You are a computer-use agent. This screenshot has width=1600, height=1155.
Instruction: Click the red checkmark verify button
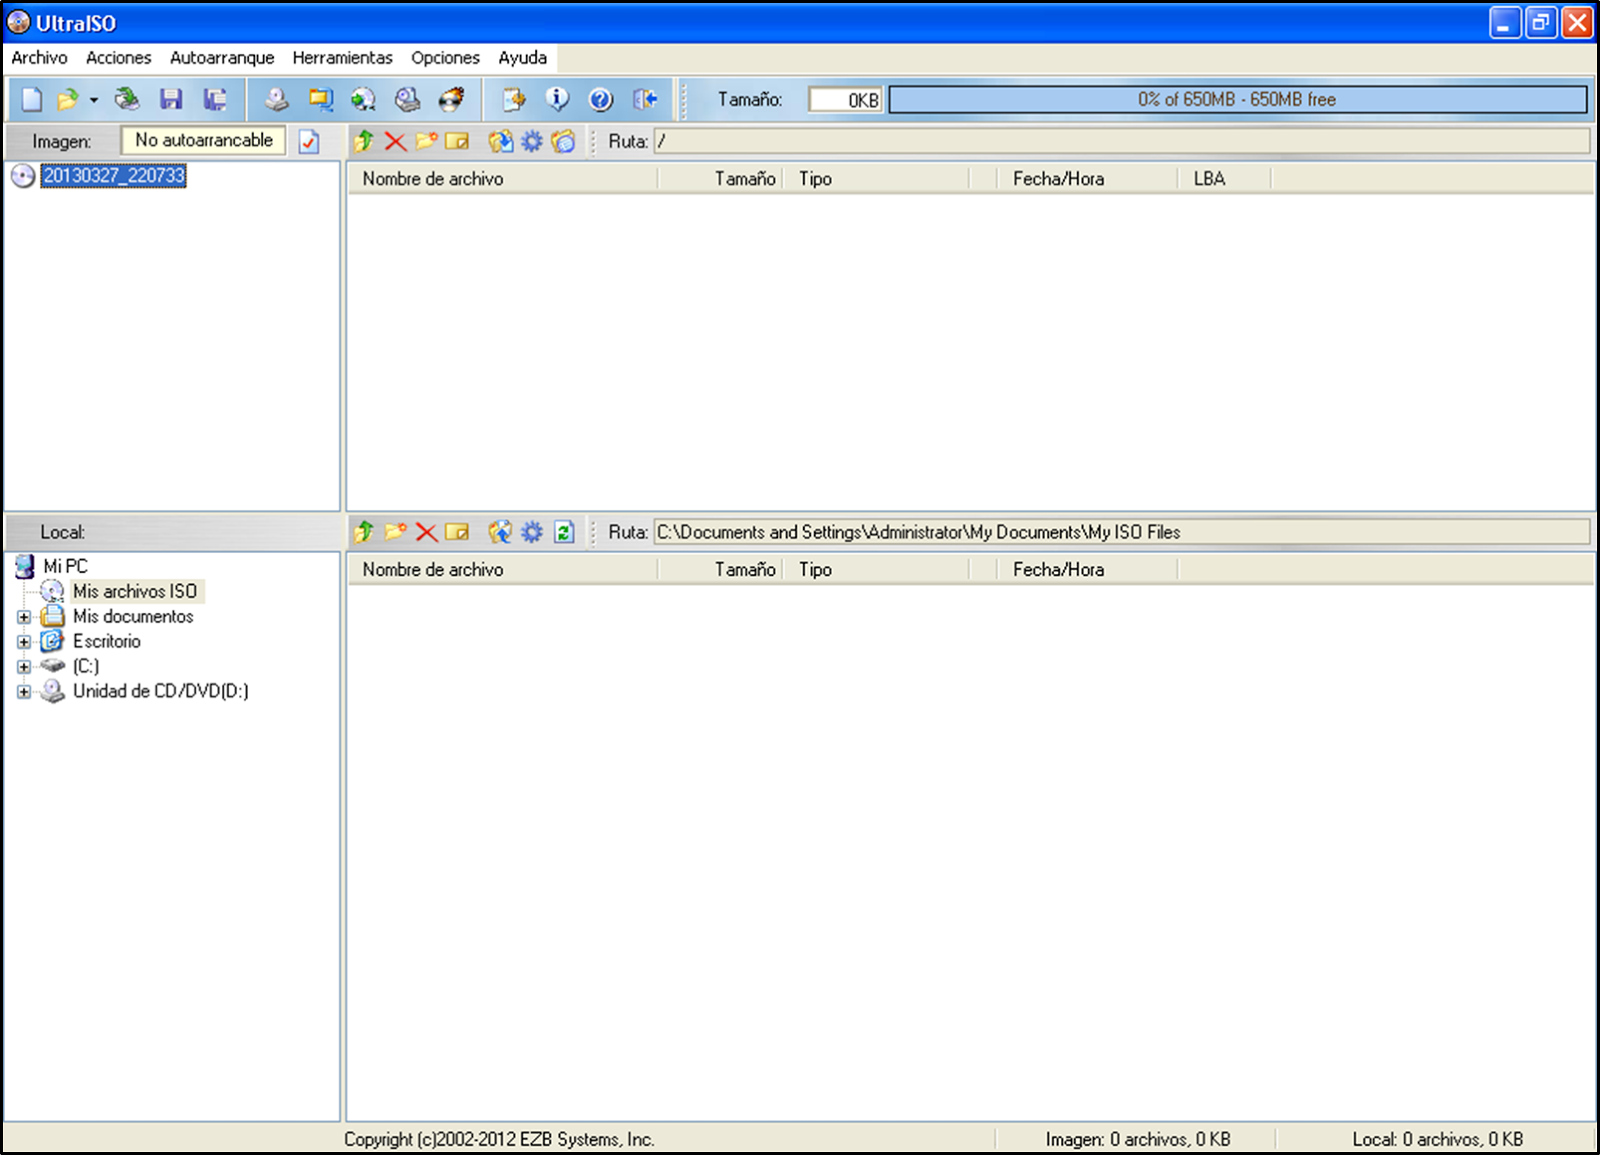coord(308,141)
